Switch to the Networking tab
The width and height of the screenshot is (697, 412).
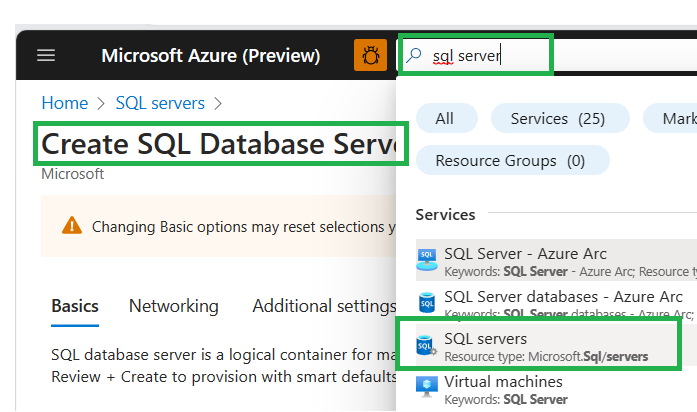tap(173, 306)
